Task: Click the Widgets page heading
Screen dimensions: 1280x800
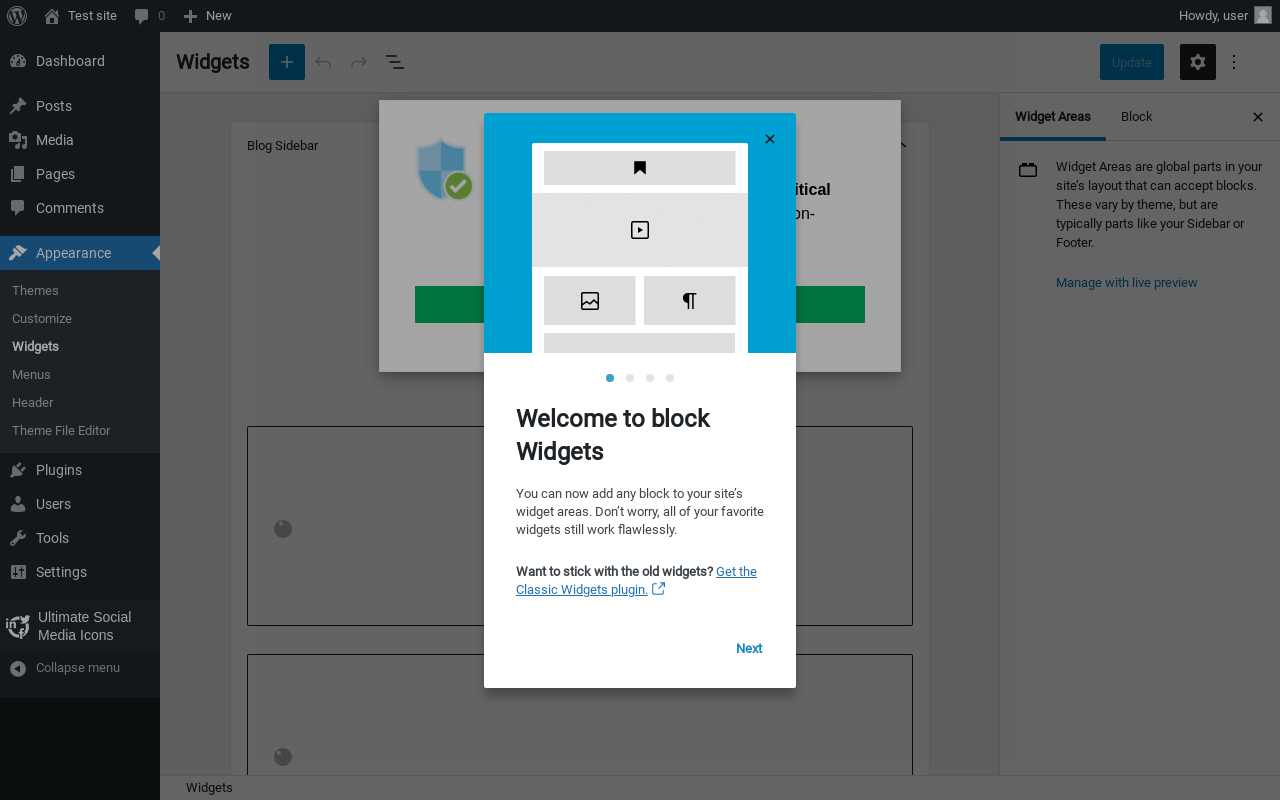Action: click(x=213, y=62)
